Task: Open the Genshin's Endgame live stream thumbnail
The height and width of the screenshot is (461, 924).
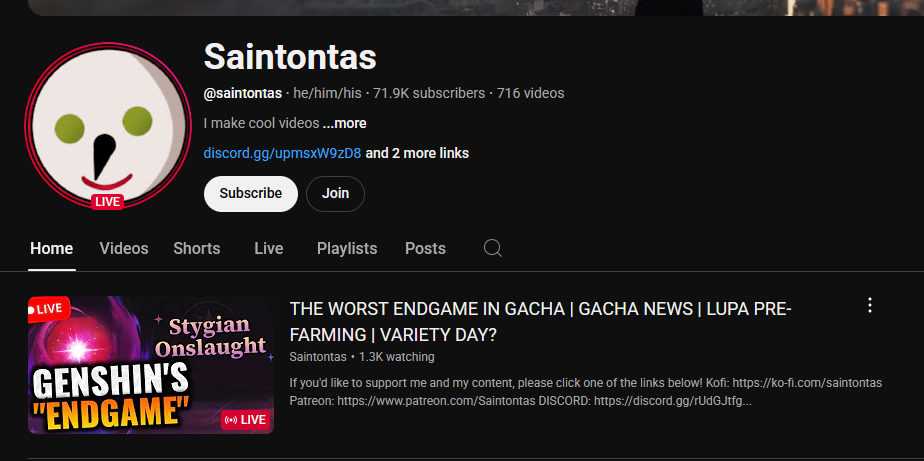Action: [x=151, y=365]
